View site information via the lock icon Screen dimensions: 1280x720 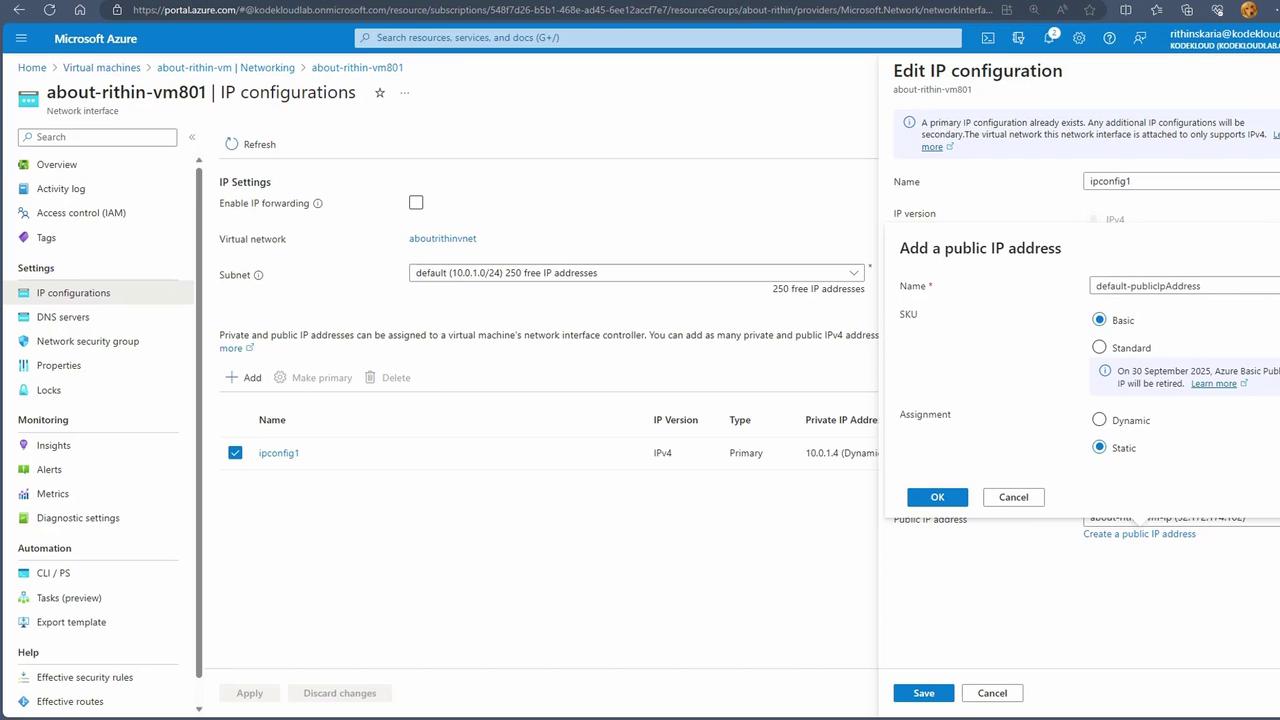tap(117, 10)
